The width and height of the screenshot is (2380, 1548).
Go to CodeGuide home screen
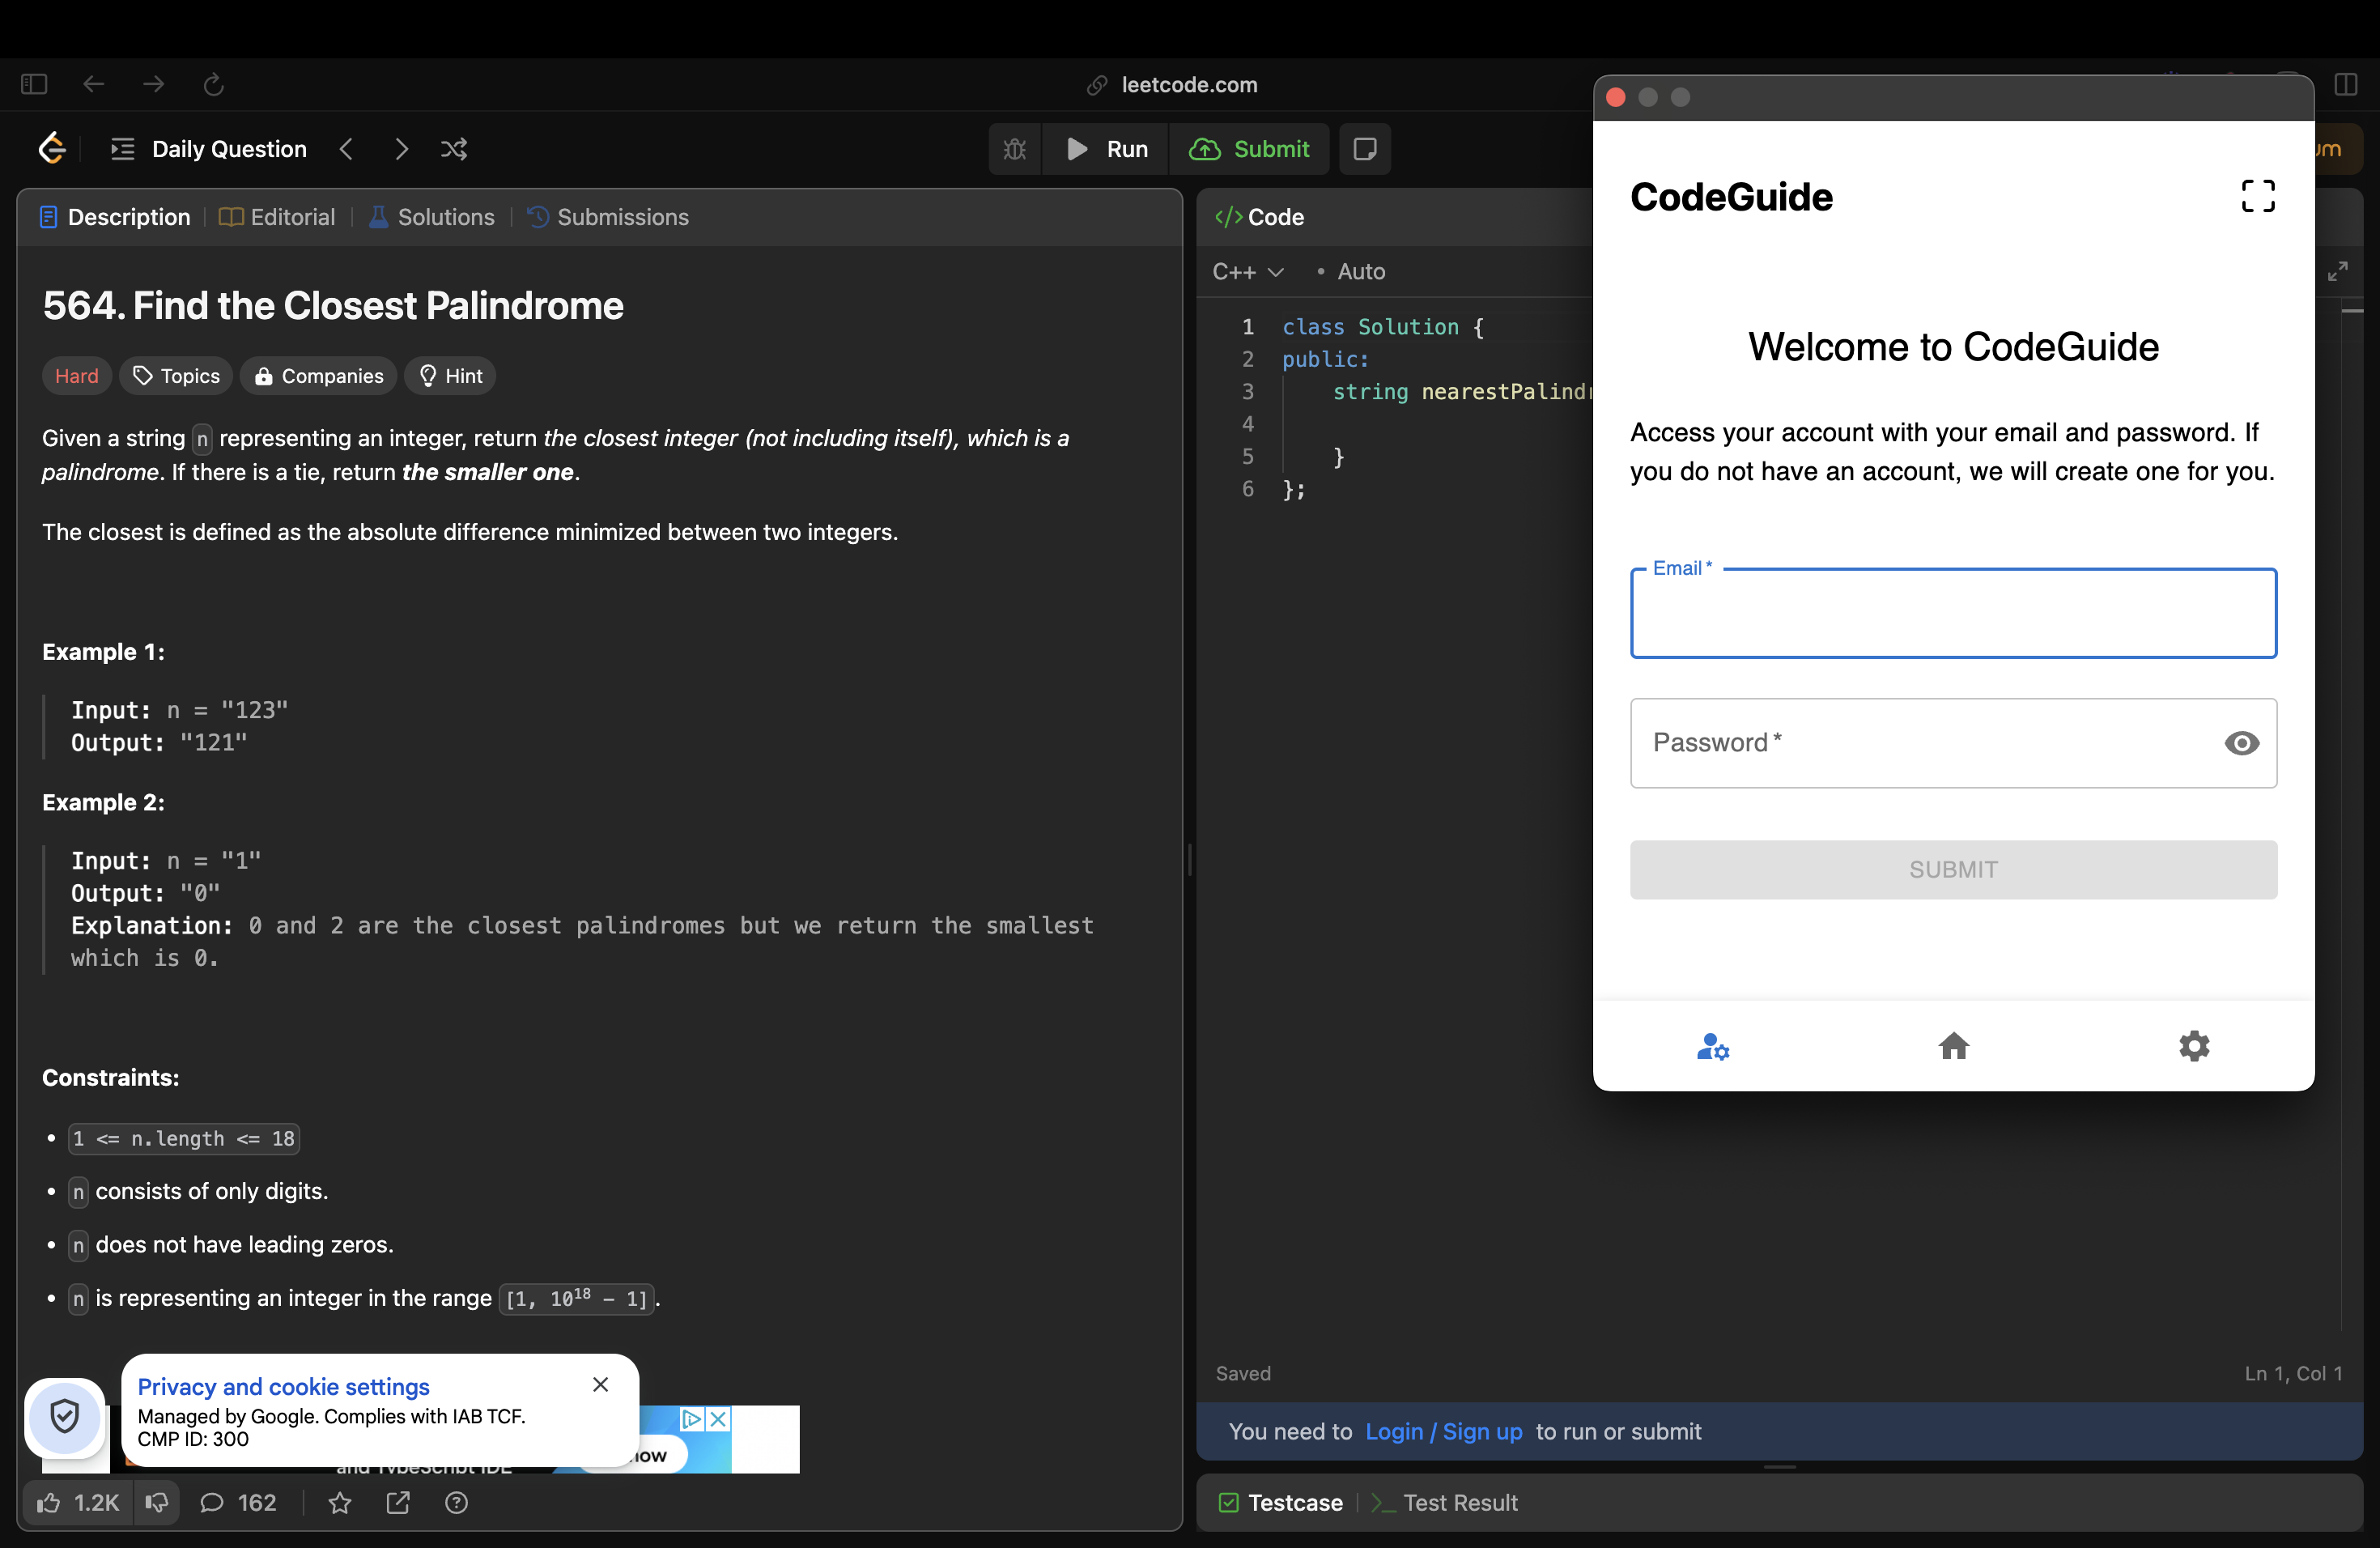pyautogui.click(x=1952, y=1046)
